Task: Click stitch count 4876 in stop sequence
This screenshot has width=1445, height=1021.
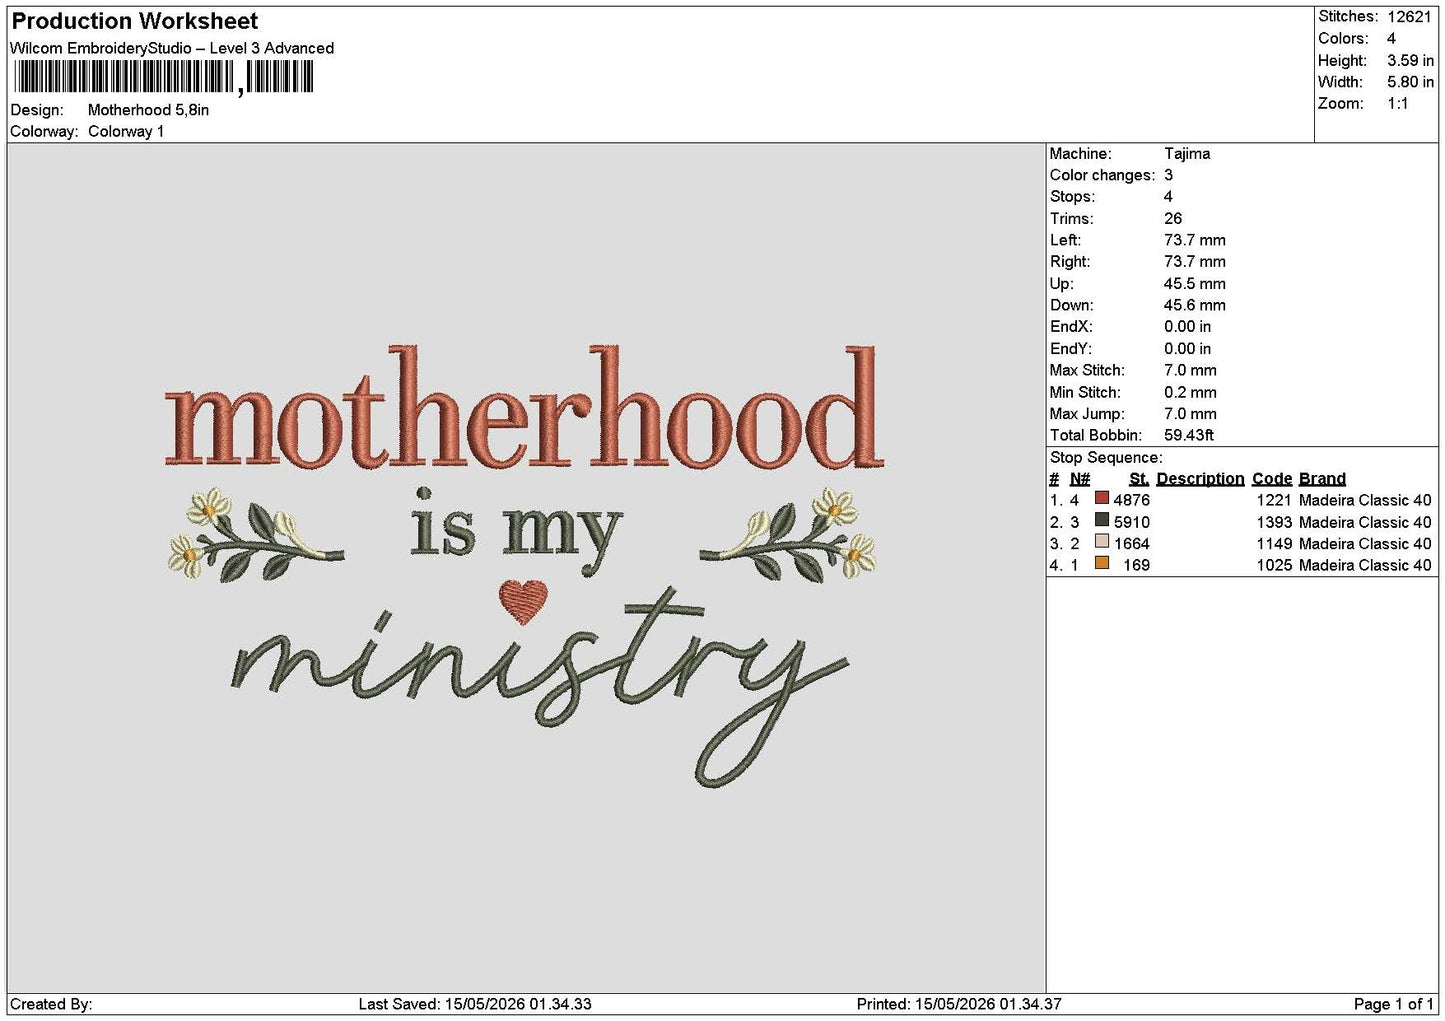Action: click(x=1132, y=500)
